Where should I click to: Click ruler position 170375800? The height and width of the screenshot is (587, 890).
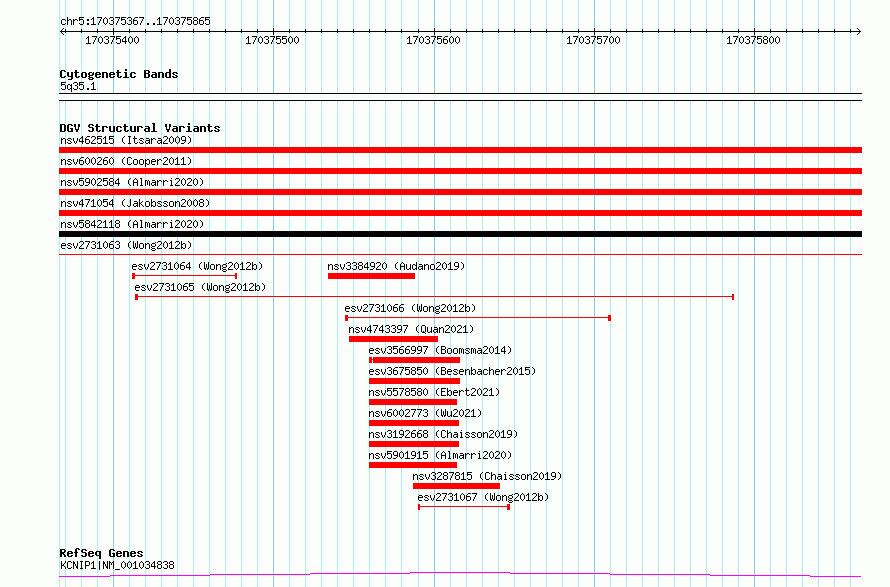753,40
